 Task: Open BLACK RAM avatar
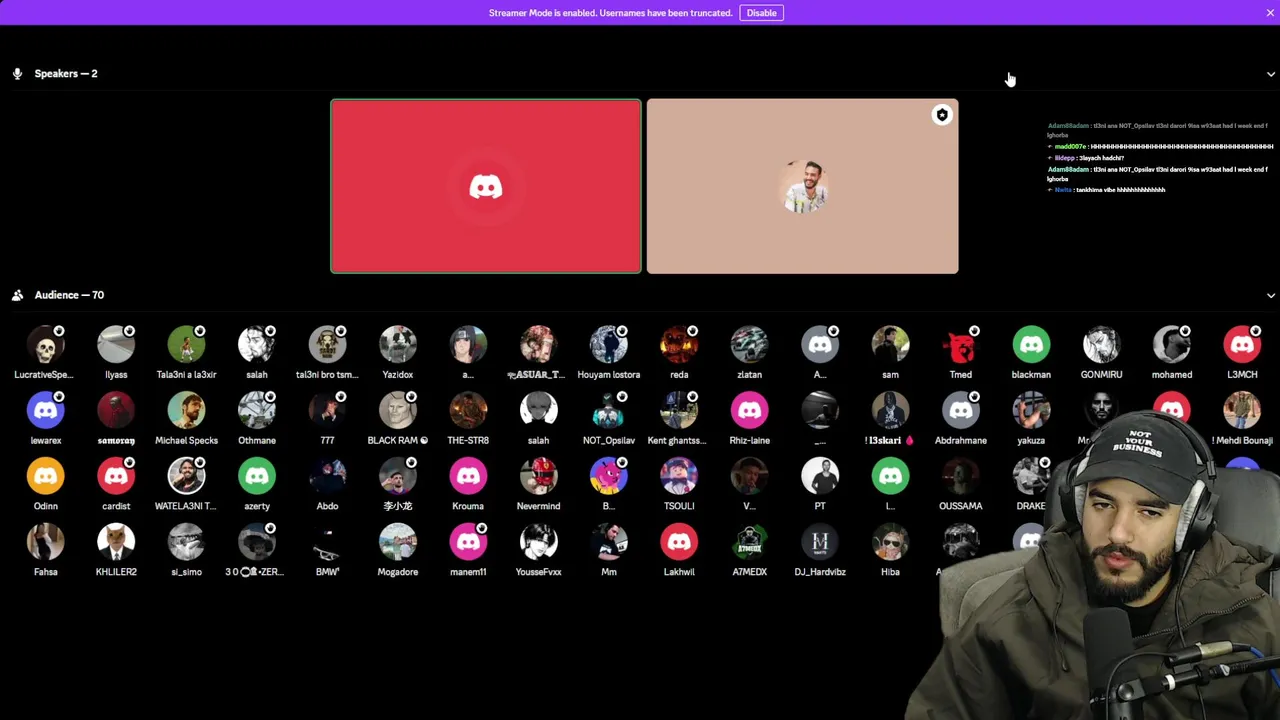(398, 411)
